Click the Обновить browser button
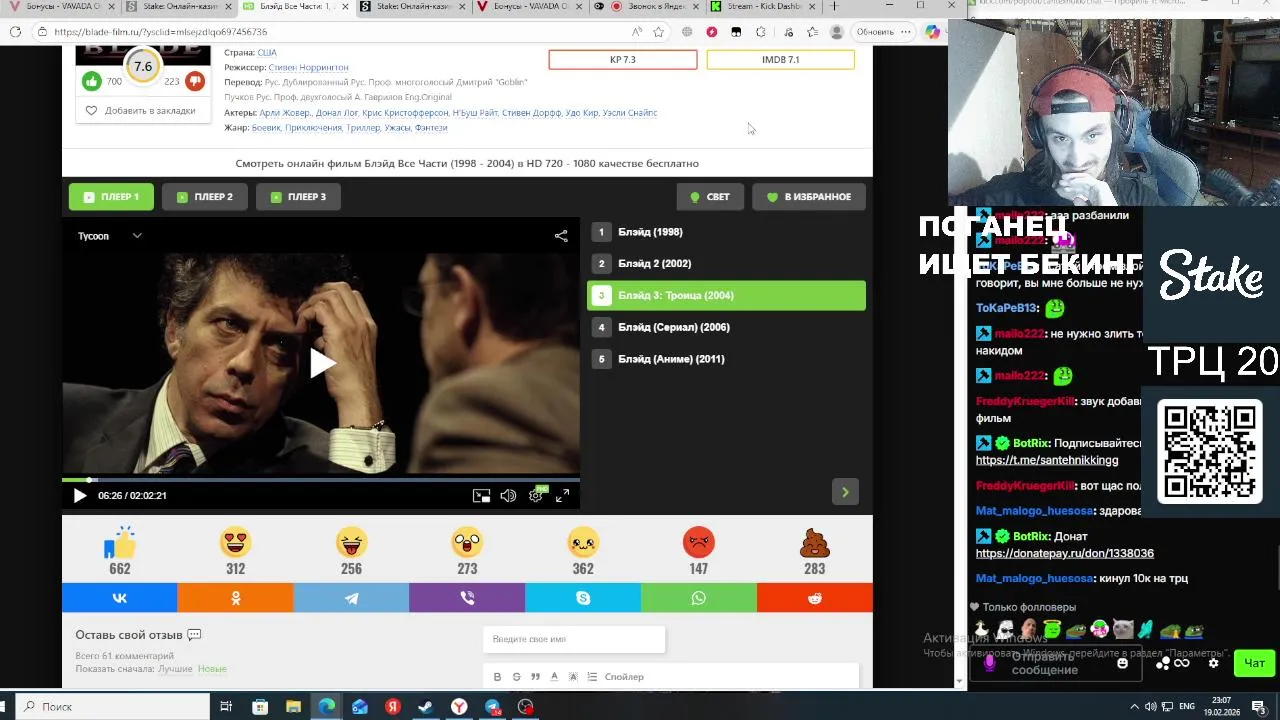Viewport: 1280px width, 720px height. [x=883, y=32]
